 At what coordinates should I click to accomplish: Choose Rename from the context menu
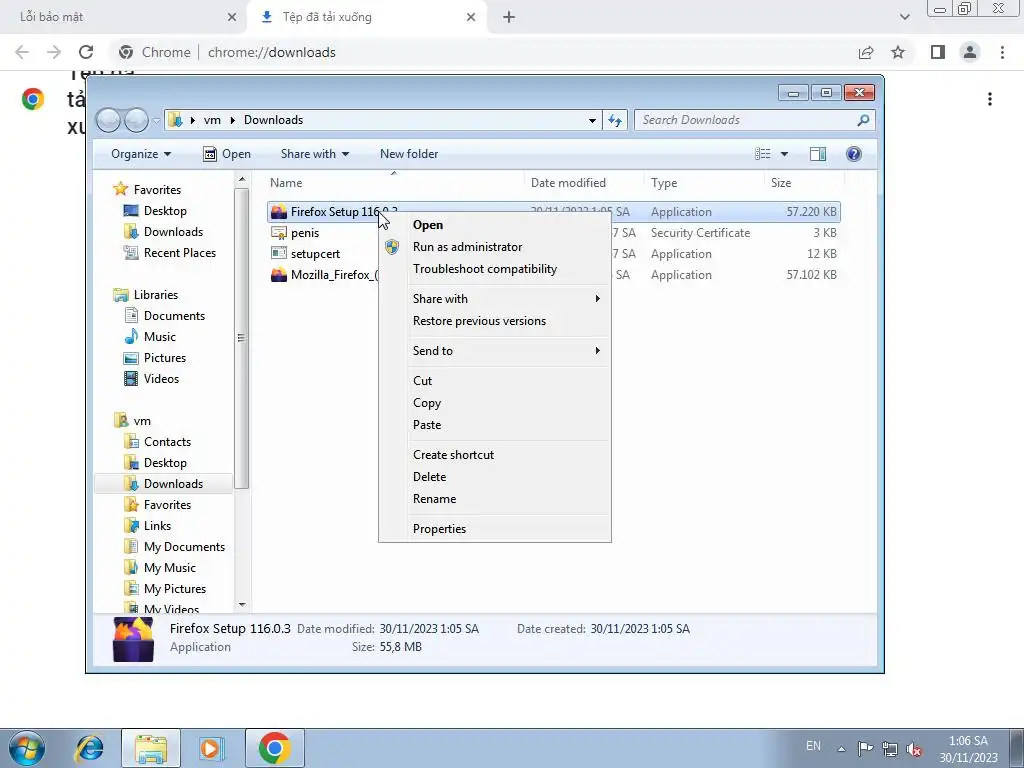[434, 499]
